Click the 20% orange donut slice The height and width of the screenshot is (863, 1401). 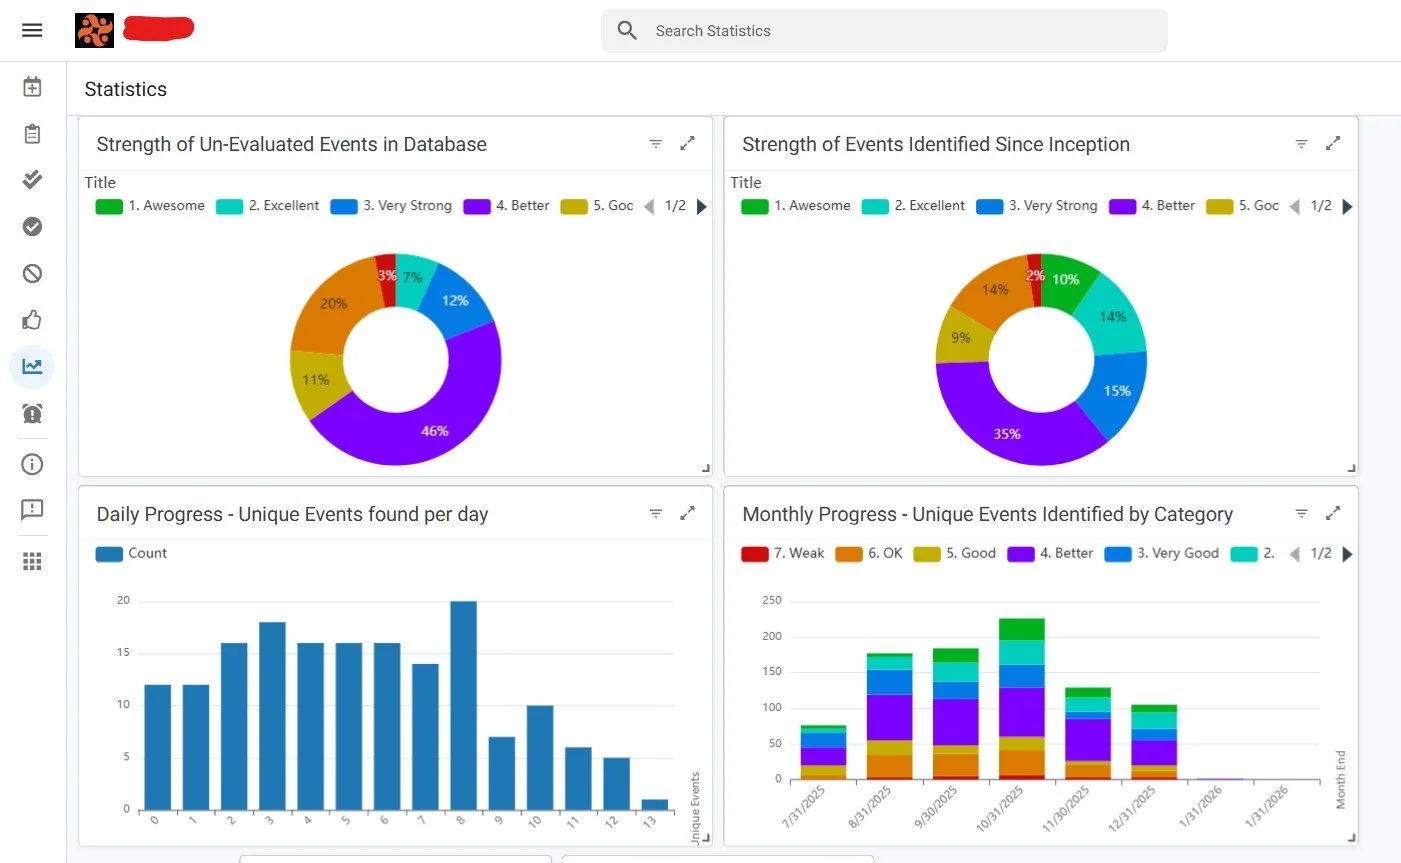click(x=336, y=305)
